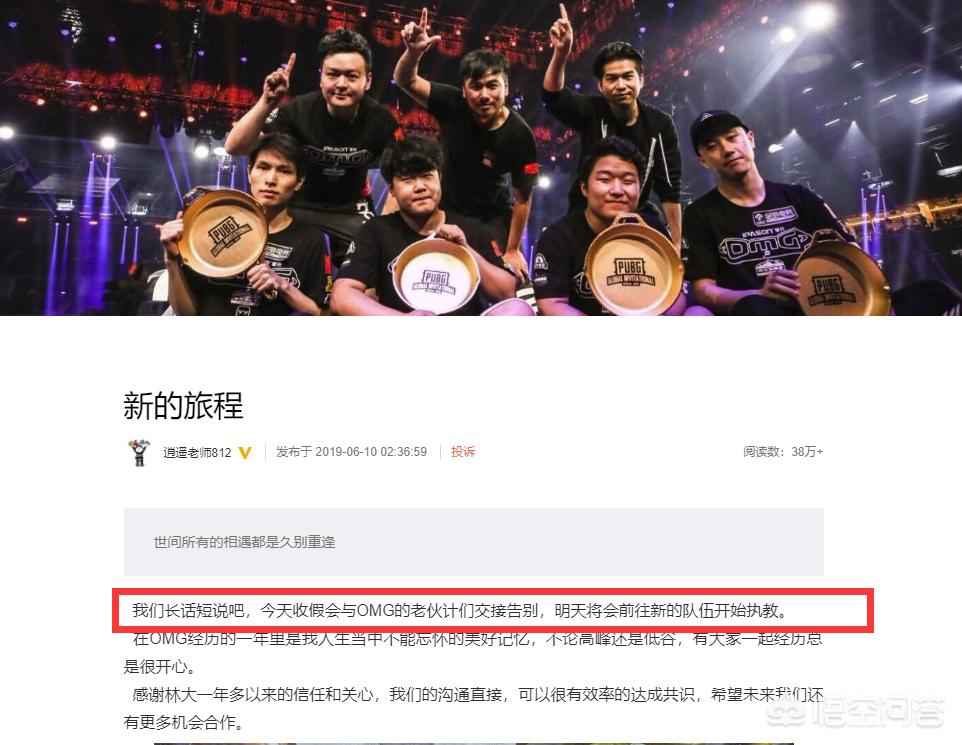Click the red-boxed paragraph 我们长话短说吧

tap(460, 611)
